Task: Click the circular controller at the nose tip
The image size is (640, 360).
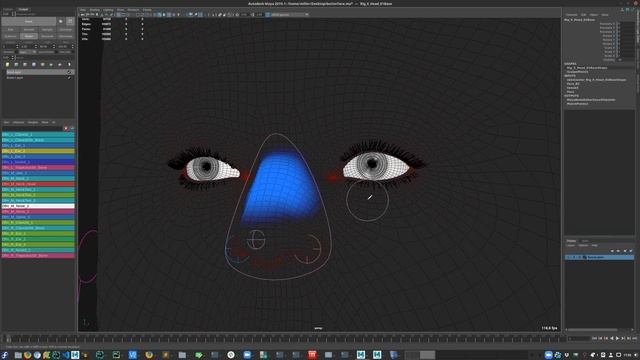Action: 256,240
